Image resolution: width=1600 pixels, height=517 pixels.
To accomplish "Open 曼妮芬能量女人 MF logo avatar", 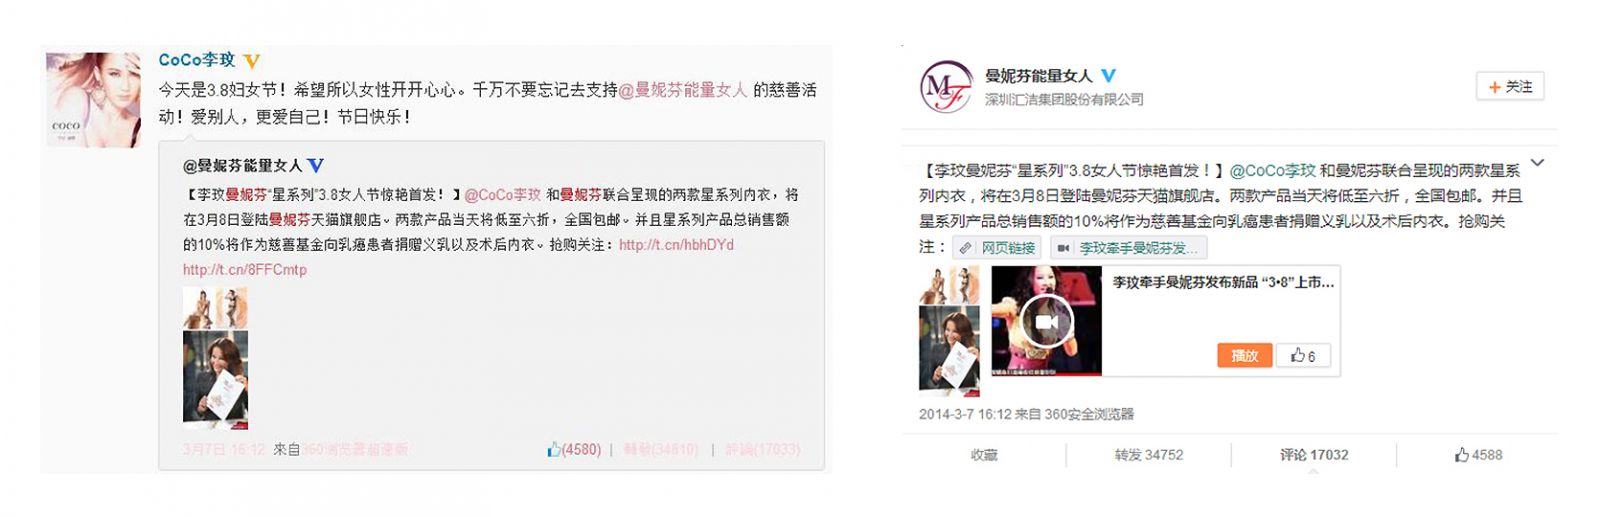I will pos(945,87).
